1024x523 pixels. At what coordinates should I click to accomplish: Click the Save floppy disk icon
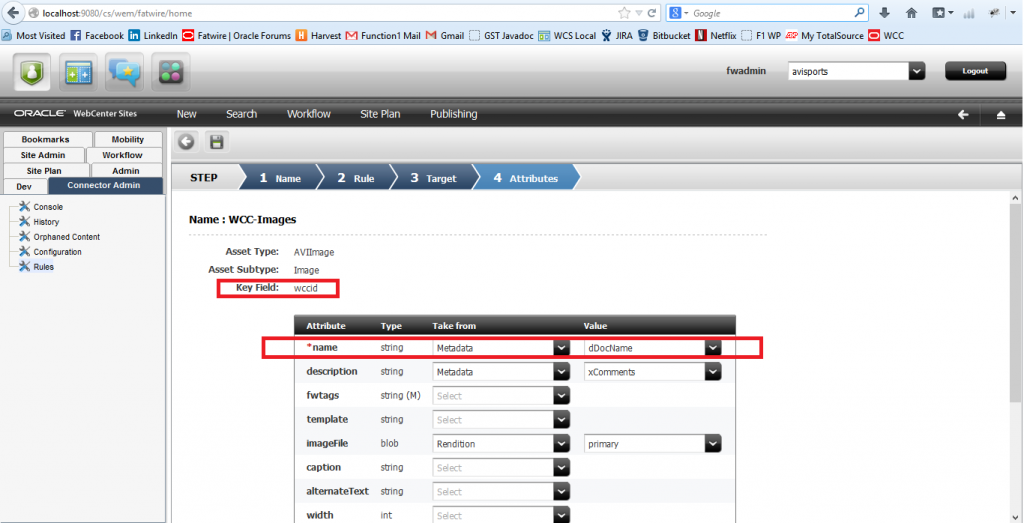click(x=215, y=142)
